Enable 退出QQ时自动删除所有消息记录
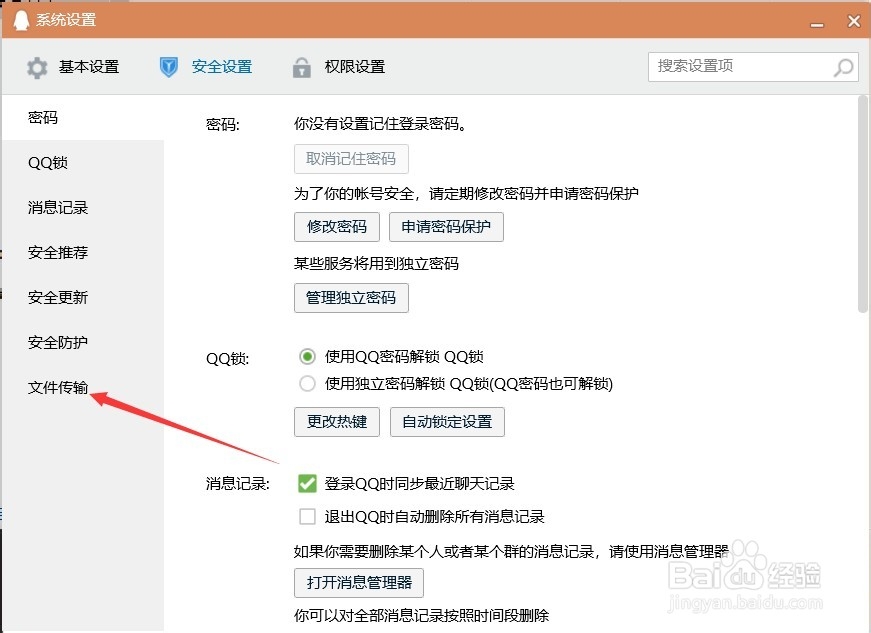 (x=307, y=516)
